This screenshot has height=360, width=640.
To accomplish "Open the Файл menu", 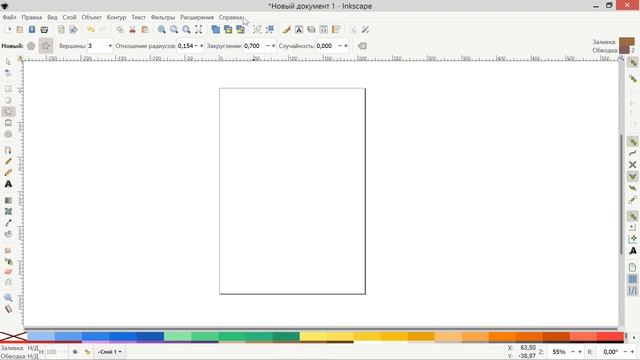I will tap(9, 17).
